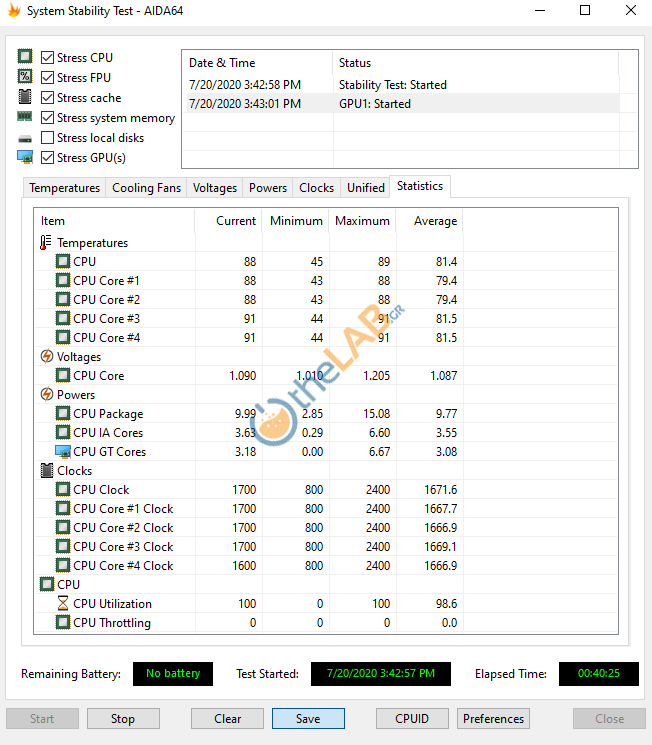The image size is (652, 745).
Task: Uncheck the Stress FPU checkbox
Action: pyautogui.click(x=47, y=77)
